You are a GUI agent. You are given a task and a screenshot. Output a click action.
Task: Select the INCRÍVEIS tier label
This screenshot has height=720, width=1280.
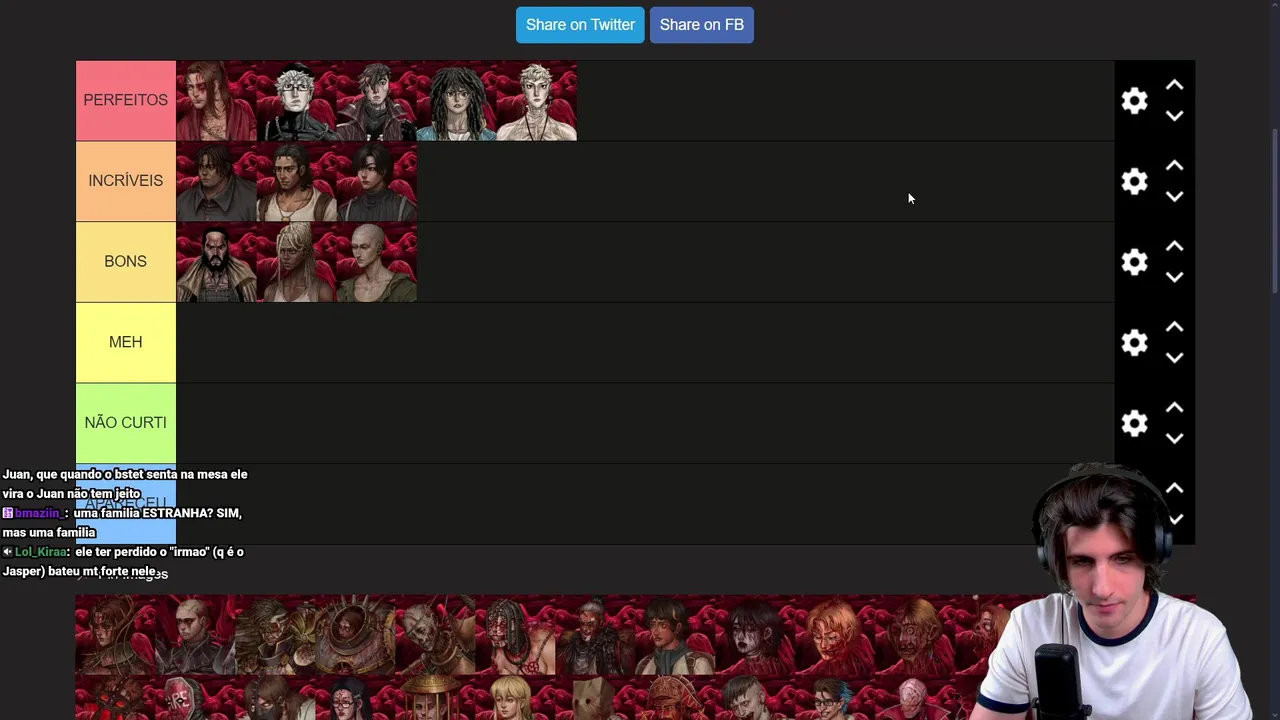click(126, 181)
